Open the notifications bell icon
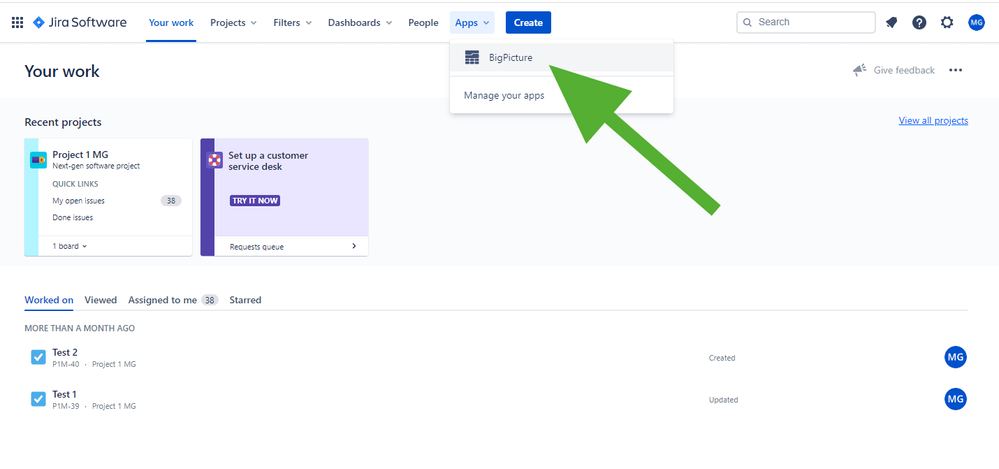 coord(891,22)
